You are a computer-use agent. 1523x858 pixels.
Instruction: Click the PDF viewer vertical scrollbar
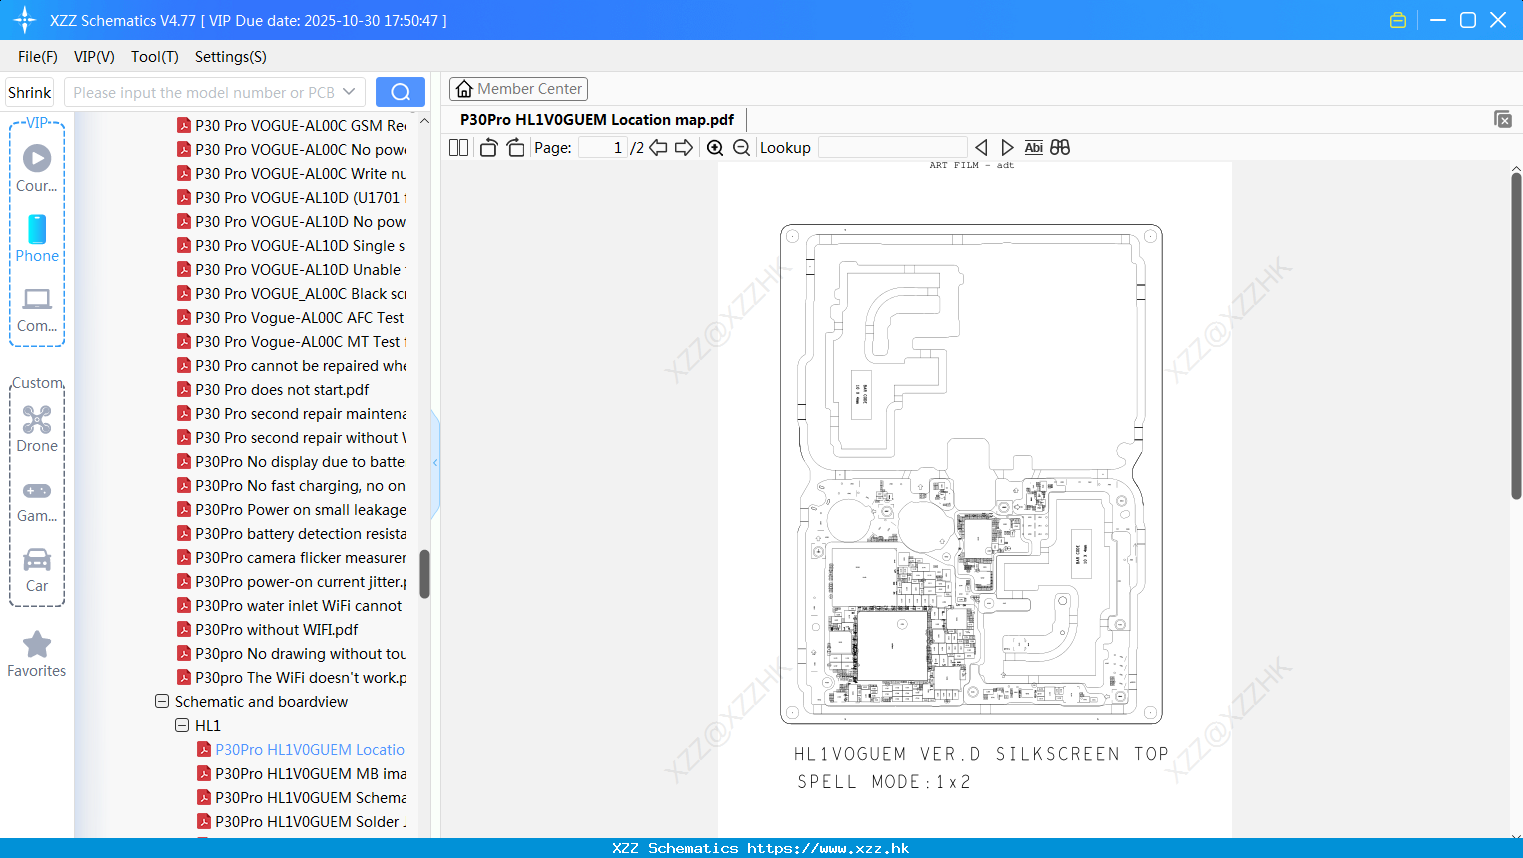pyautogui.click(x=1516, y=335)
